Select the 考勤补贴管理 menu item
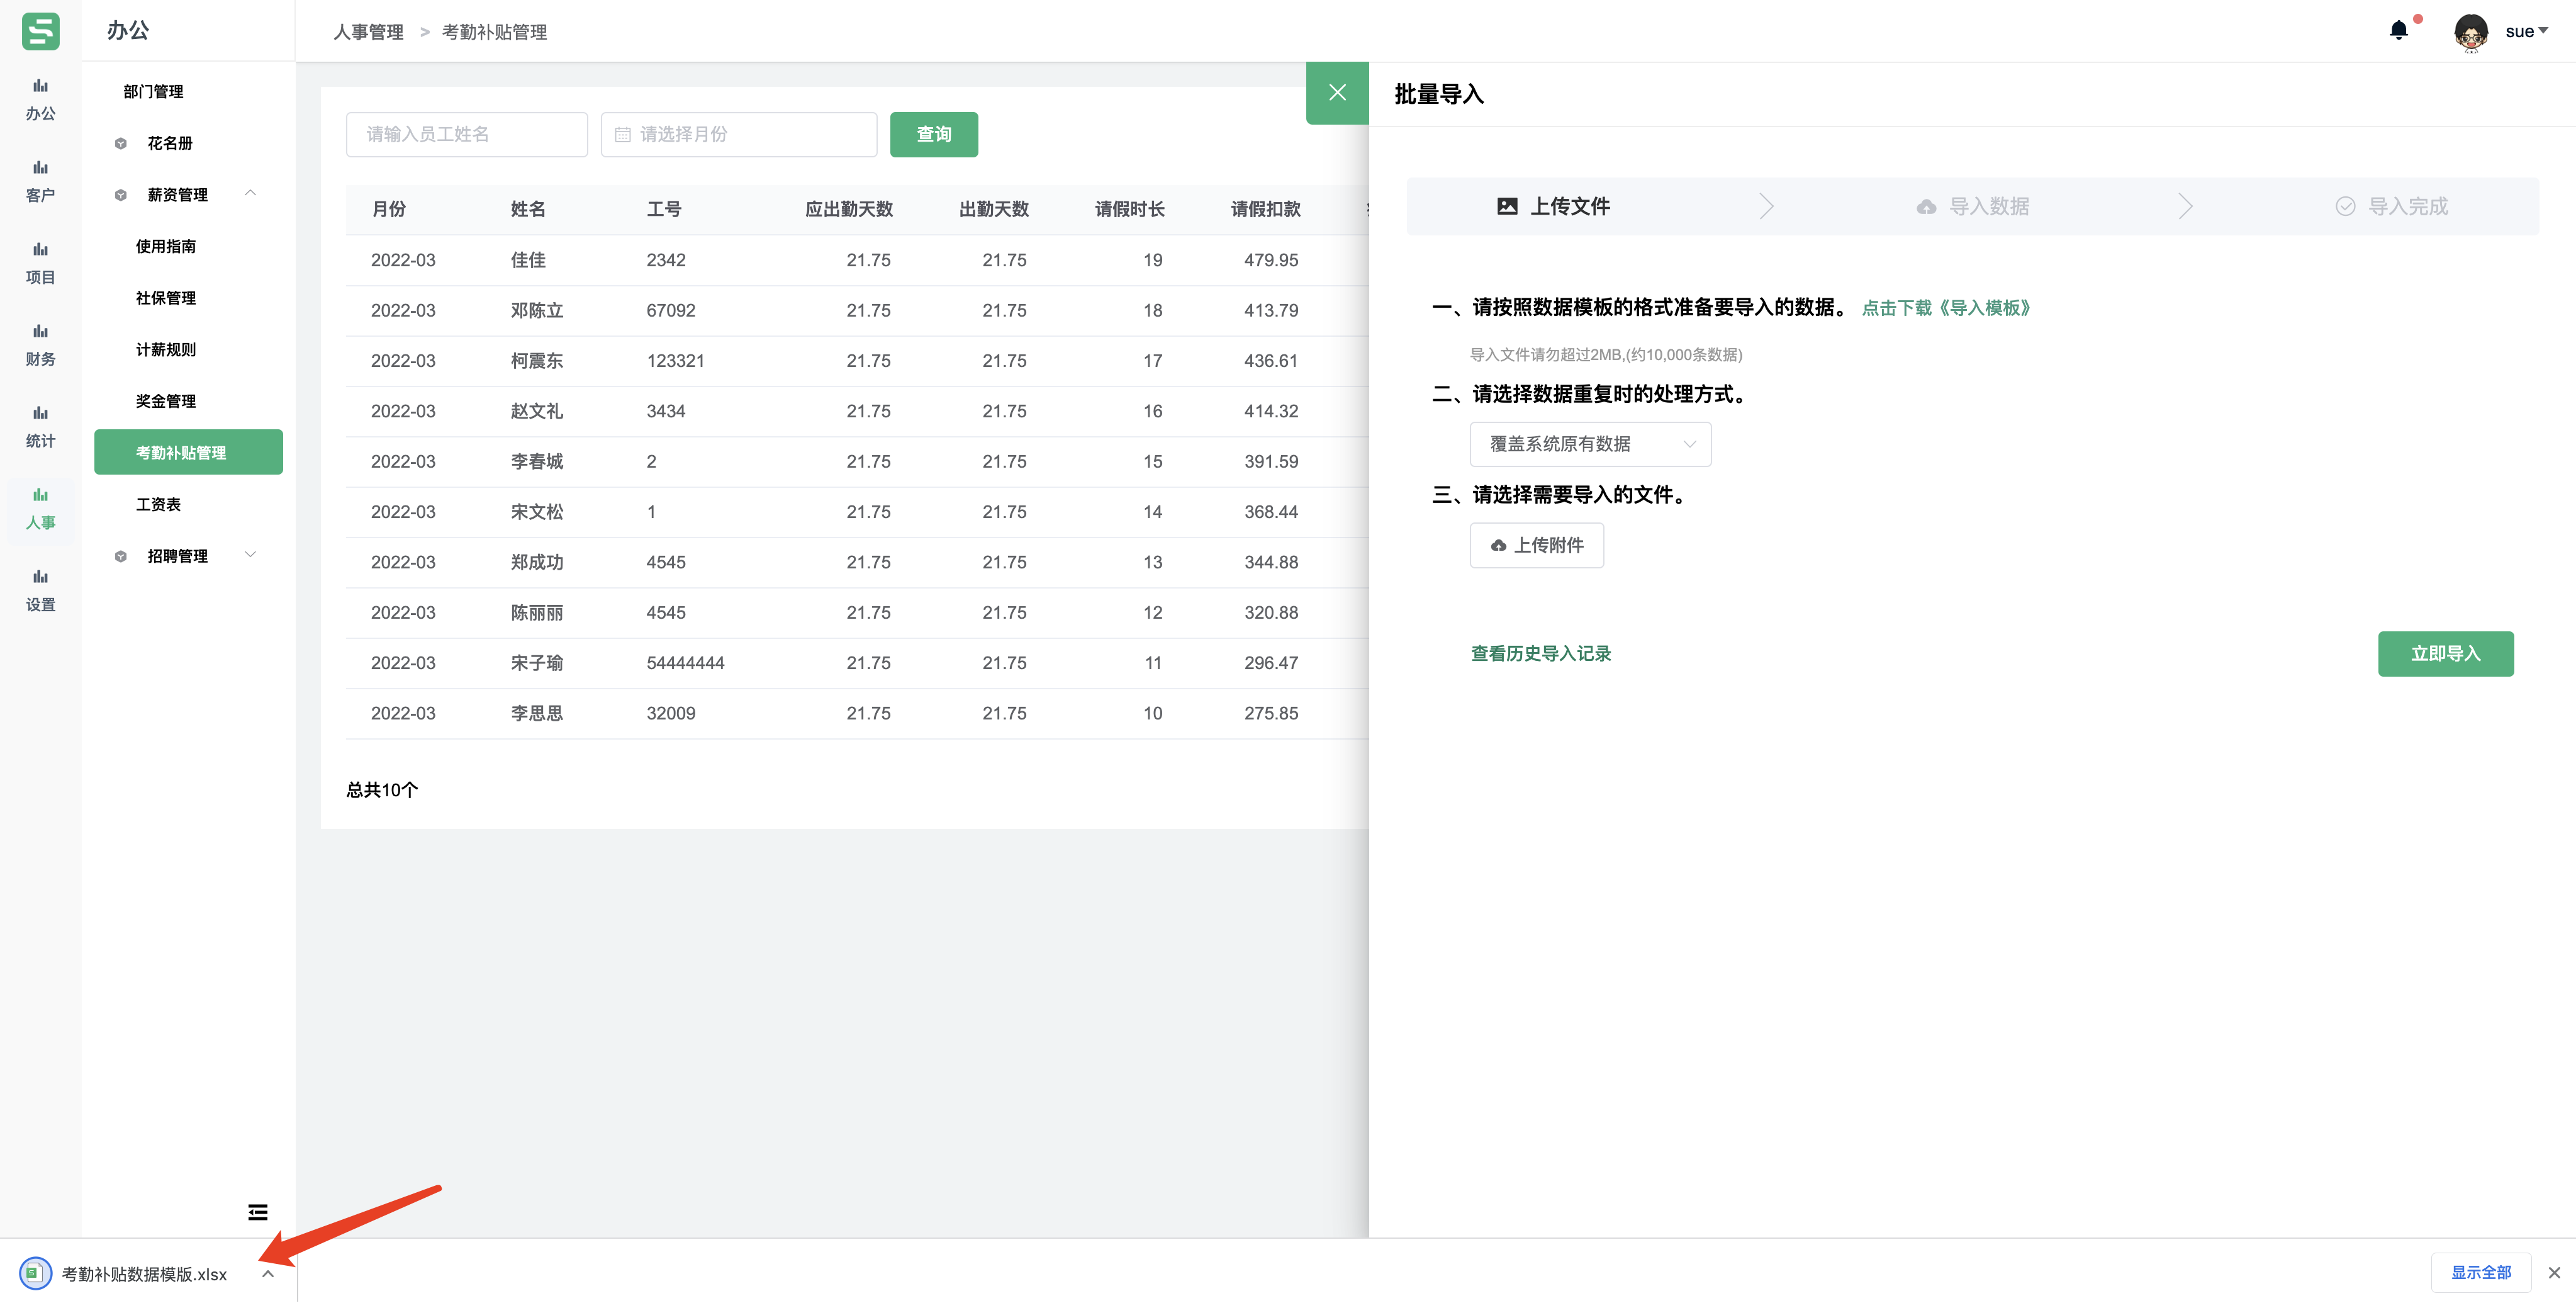2576x1308 pixels. pos(188,452)
